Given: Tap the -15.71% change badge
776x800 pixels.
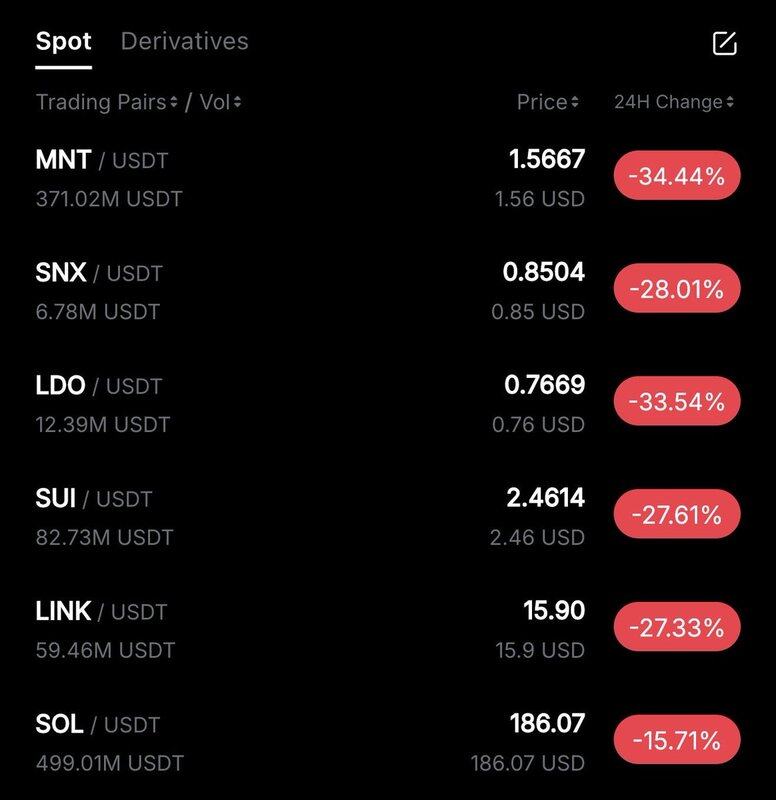Looking at the screenshot, I should [676, 741].
